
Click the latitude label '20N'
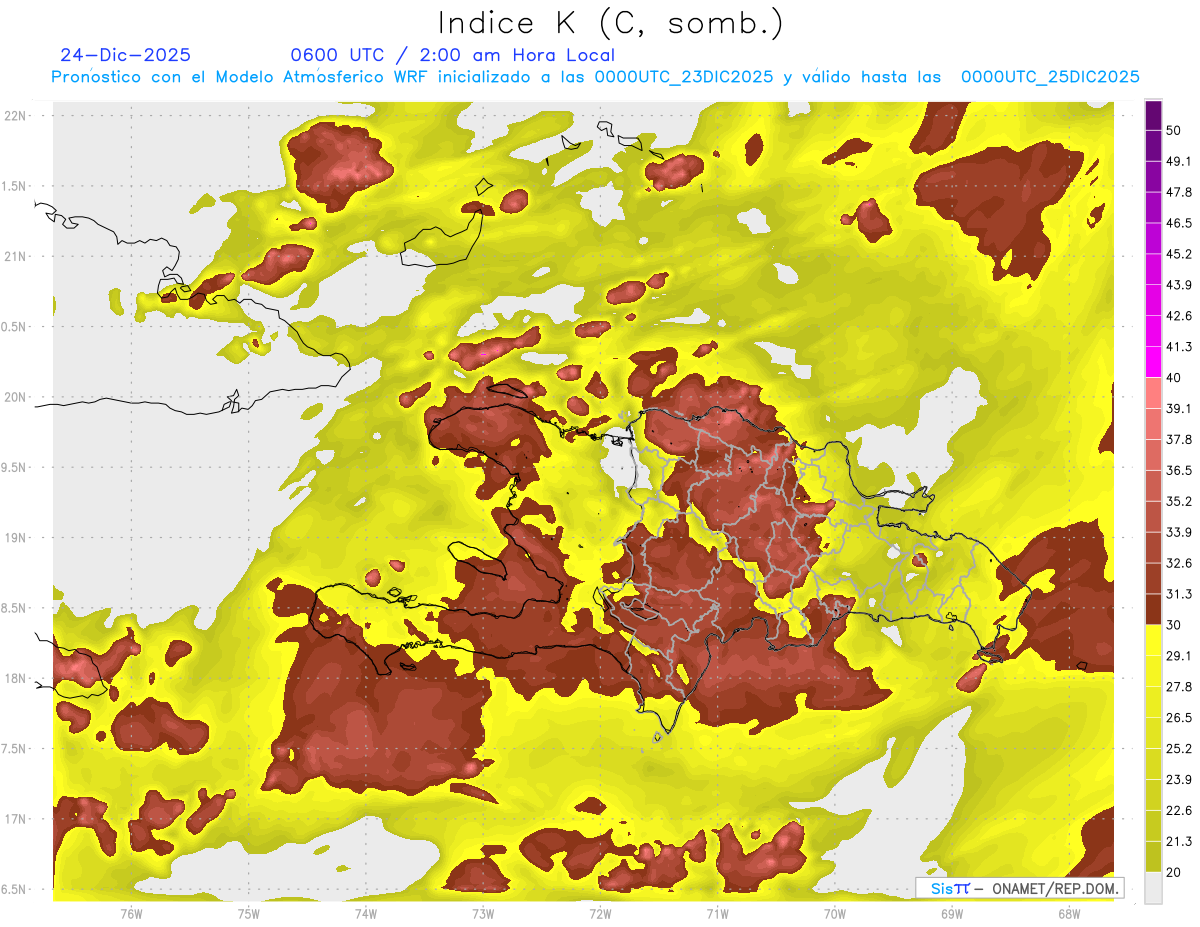(x=15, y=397)
